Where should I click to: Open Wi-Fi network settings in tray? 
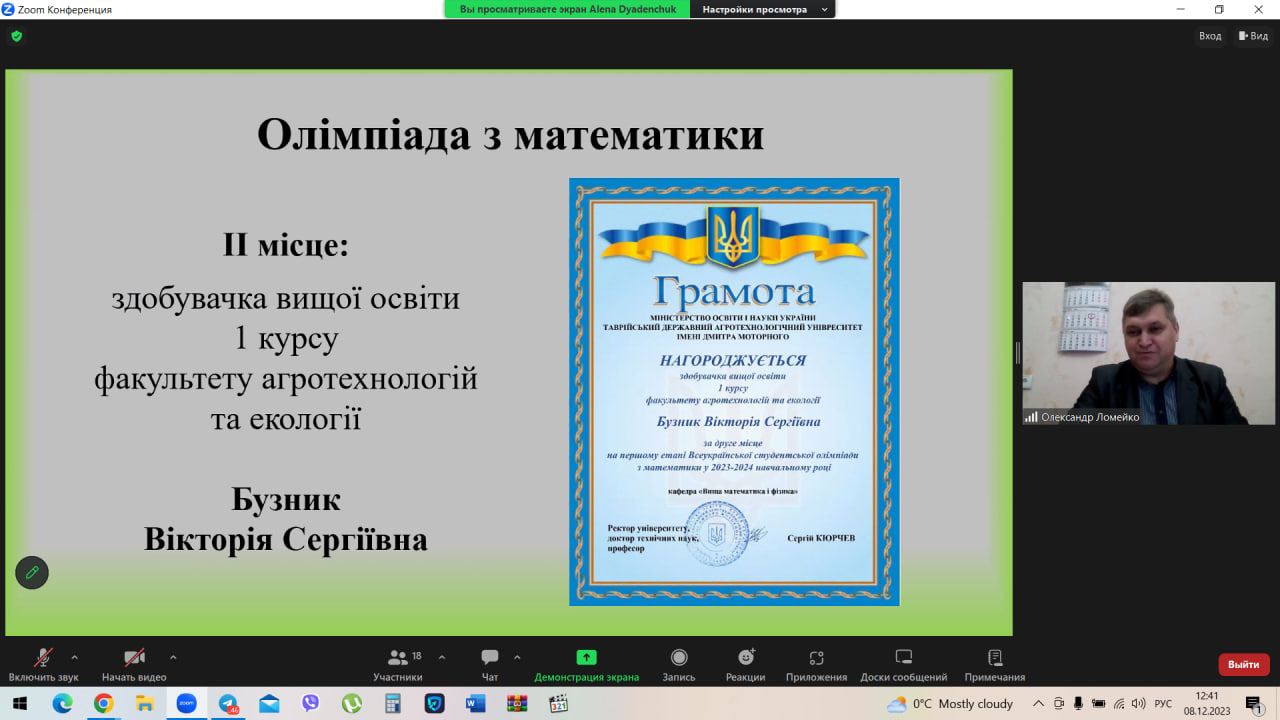tap(1119, 704)
